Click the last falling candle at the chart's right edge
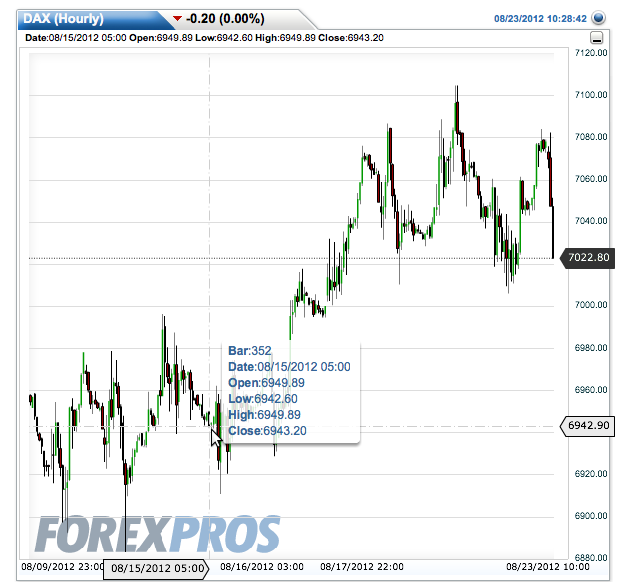 tap(553, 232)
